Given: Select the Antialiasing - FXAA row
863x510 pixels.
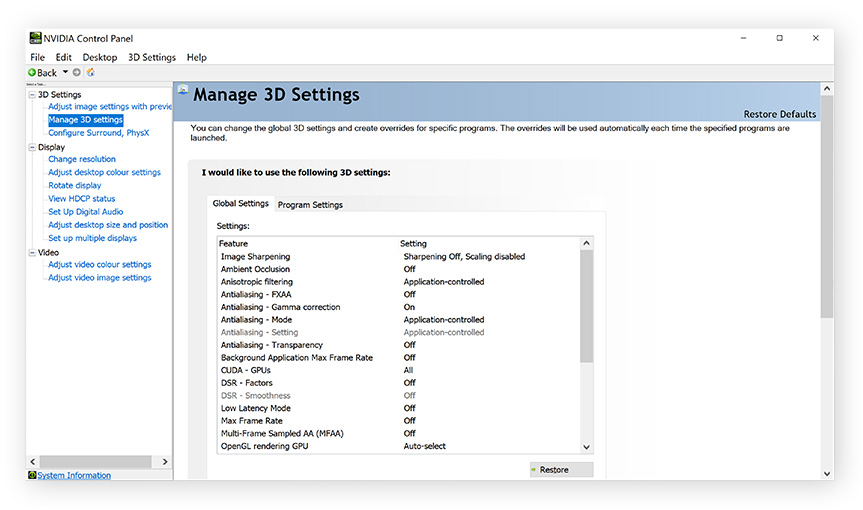Looking at the screenshot, I should pos(398,294).
